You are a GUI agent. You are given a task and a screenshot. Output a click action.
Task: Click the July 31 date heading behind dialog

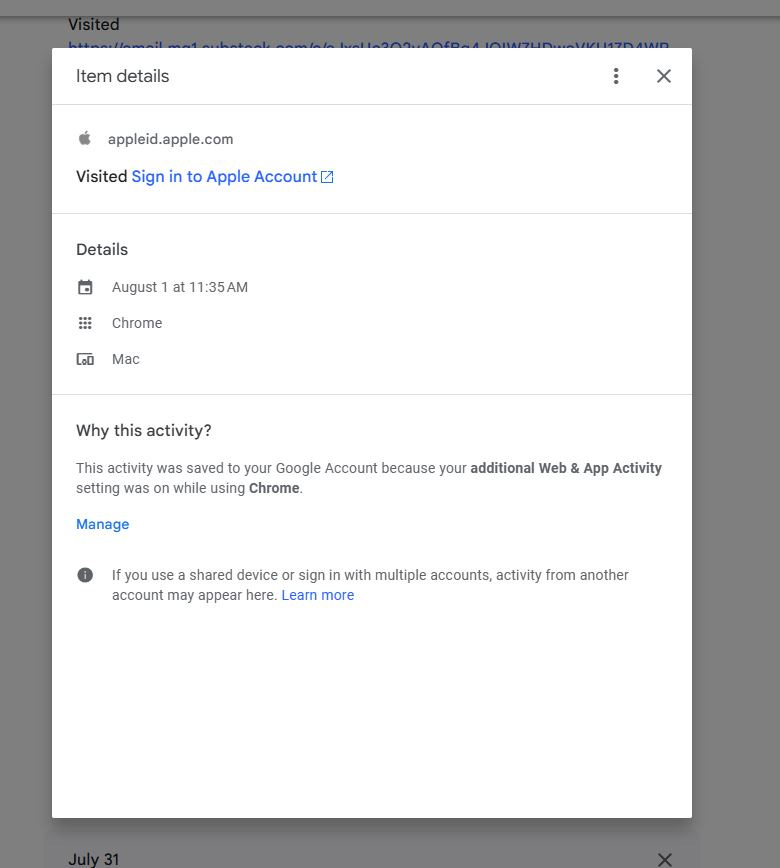(x=94, y=859)
